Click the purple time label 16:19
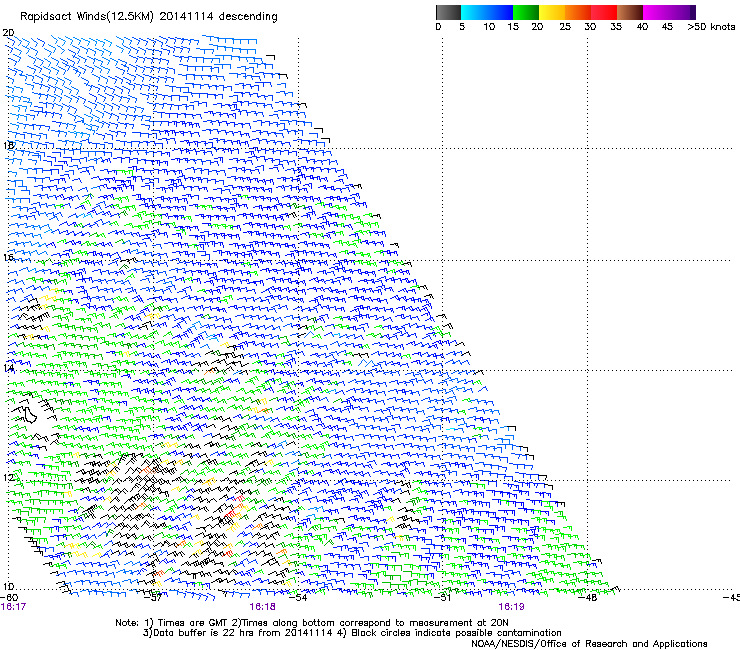The height and width of the screenshot is (650, 740). 512,607
